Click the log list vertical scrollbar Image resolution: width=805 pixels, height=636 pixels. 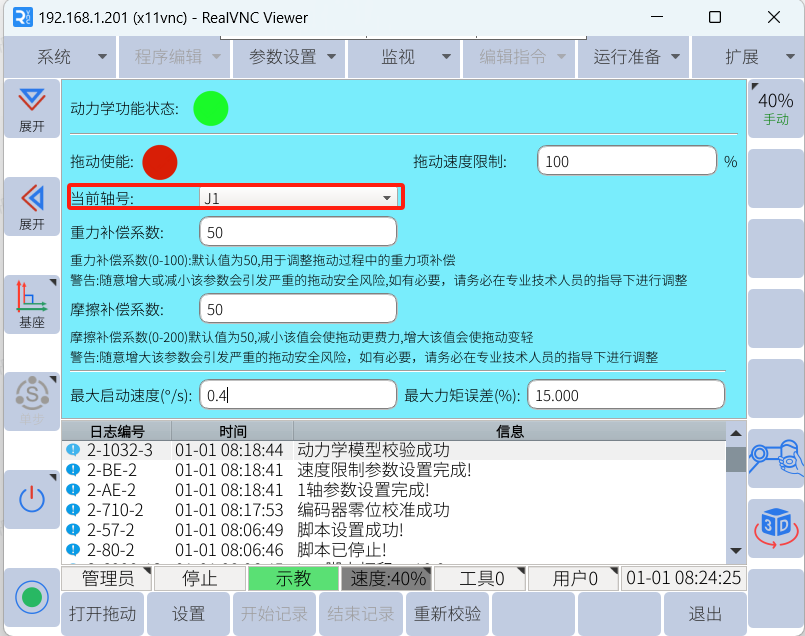click(x=736, y=490)
